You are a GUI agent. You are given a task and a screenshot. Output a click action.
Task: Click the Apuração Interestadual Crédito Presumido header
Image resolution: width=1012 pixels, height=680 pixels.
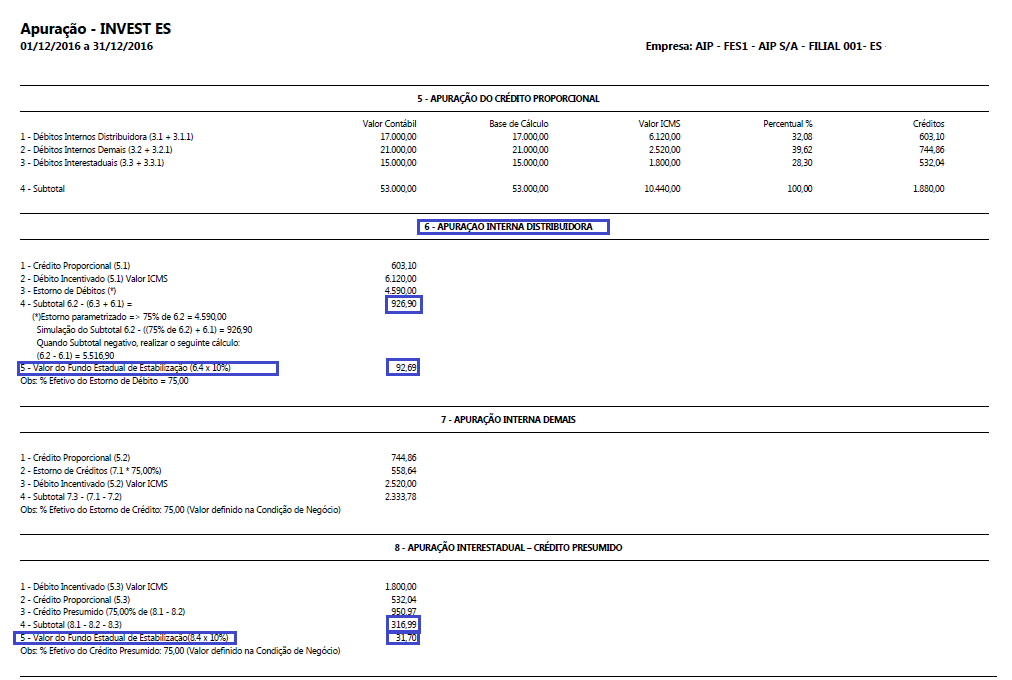click(x=508, y=548)
